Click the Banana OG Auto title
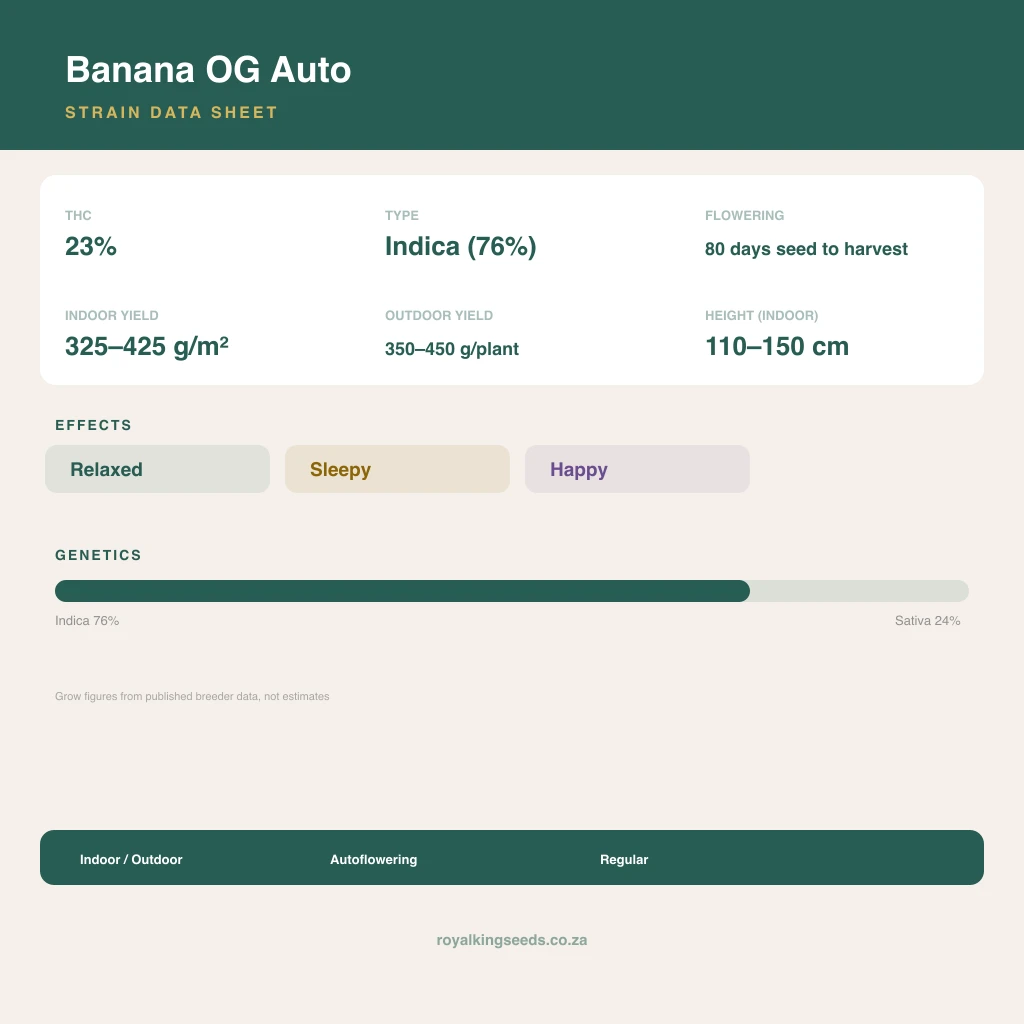 (208, 70)
